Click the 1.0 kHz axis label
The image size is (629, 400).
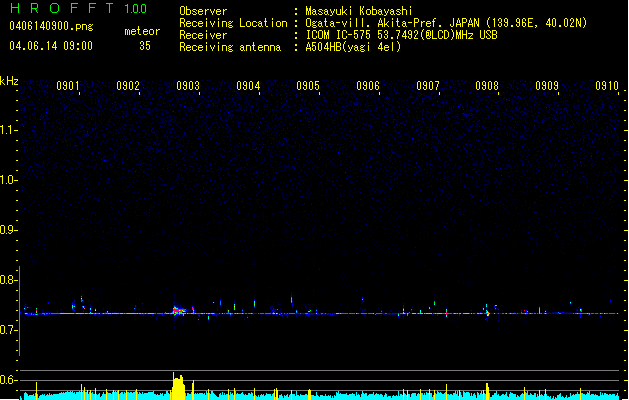[8, 180]
